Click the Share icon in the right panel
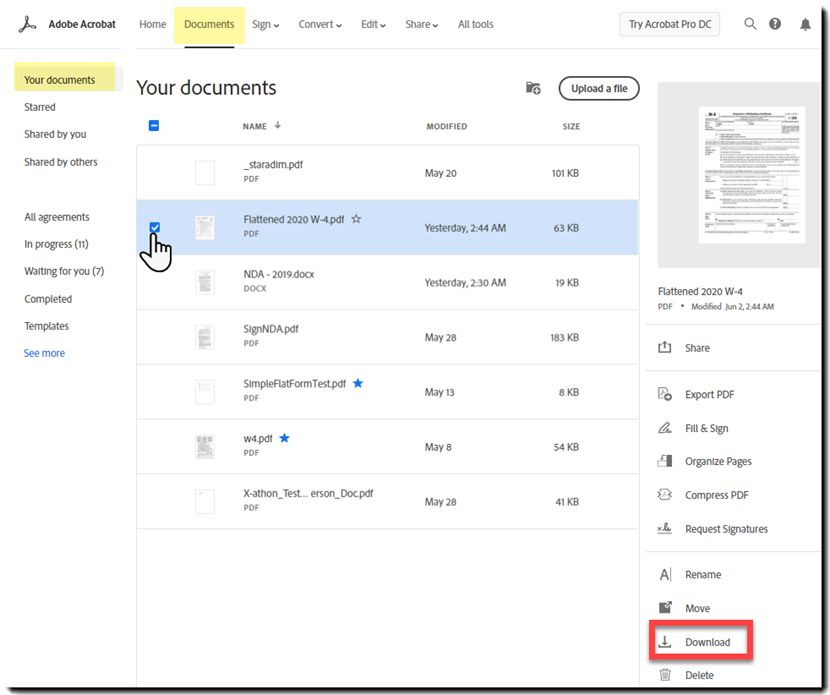Viewport: 830px width, 695px height. pos(664,347)
